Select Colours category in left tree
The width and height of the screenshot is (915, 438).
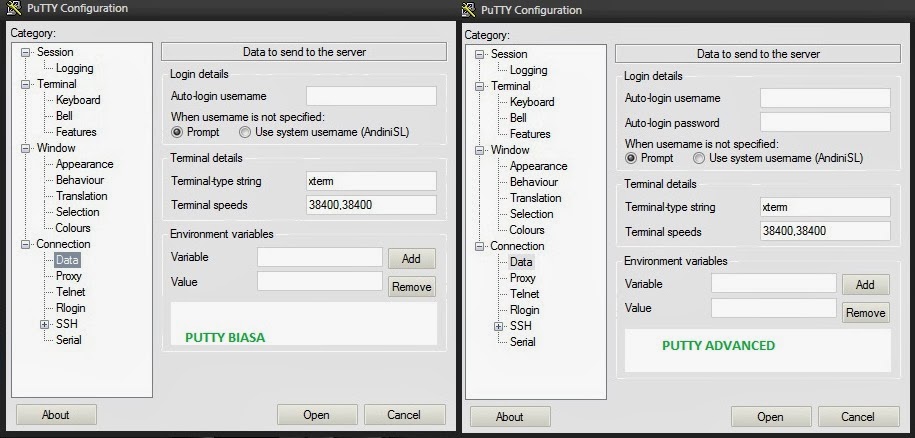click(x=73, y=228)
